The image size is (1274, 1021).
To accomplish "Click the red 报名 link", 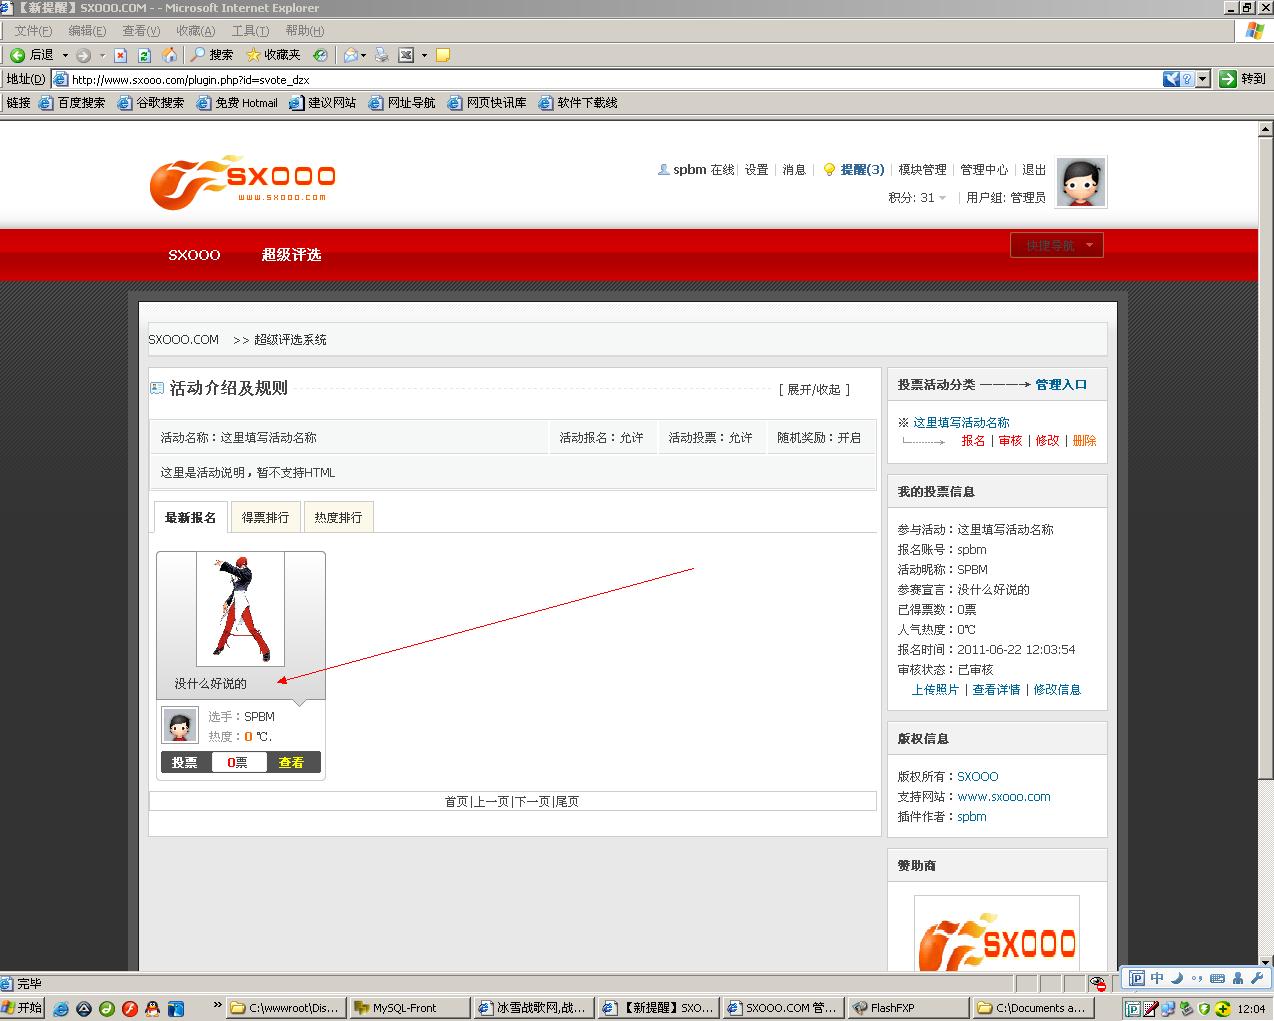I will tap(973, 441).
